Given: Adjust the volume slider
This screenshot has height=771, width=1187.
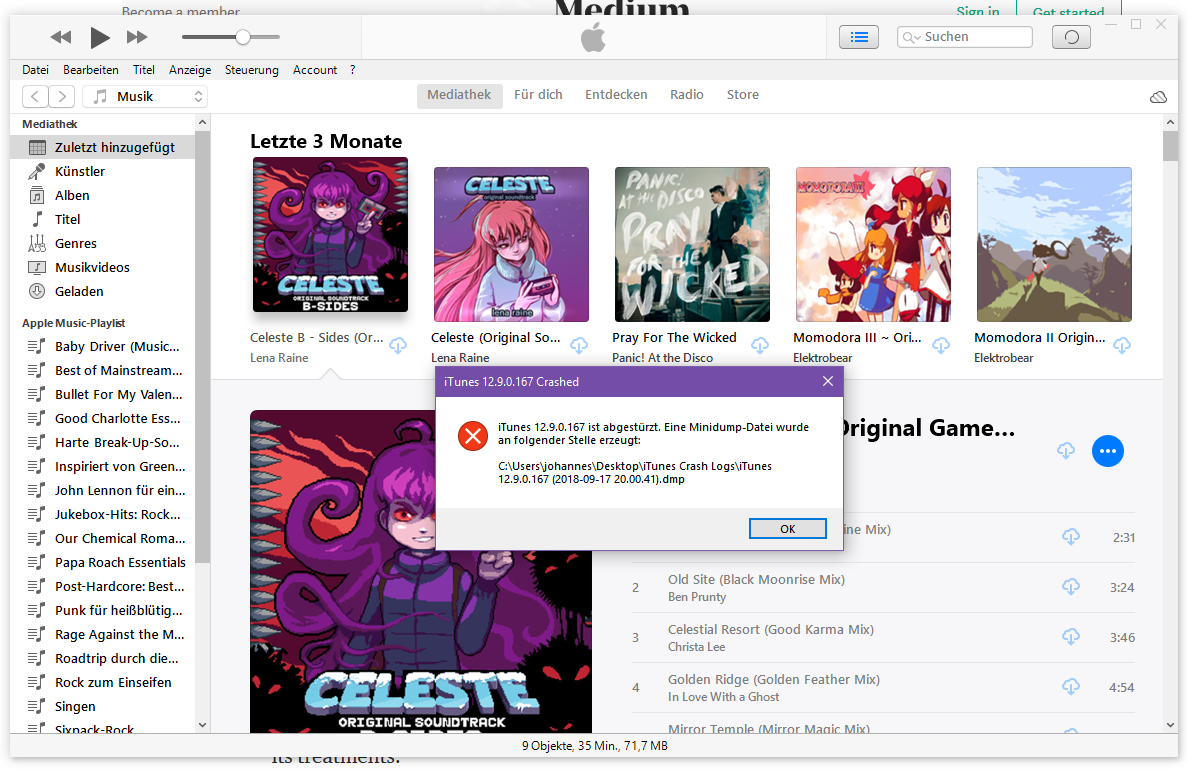Looking at the screenshot, I should pos(242,37).
